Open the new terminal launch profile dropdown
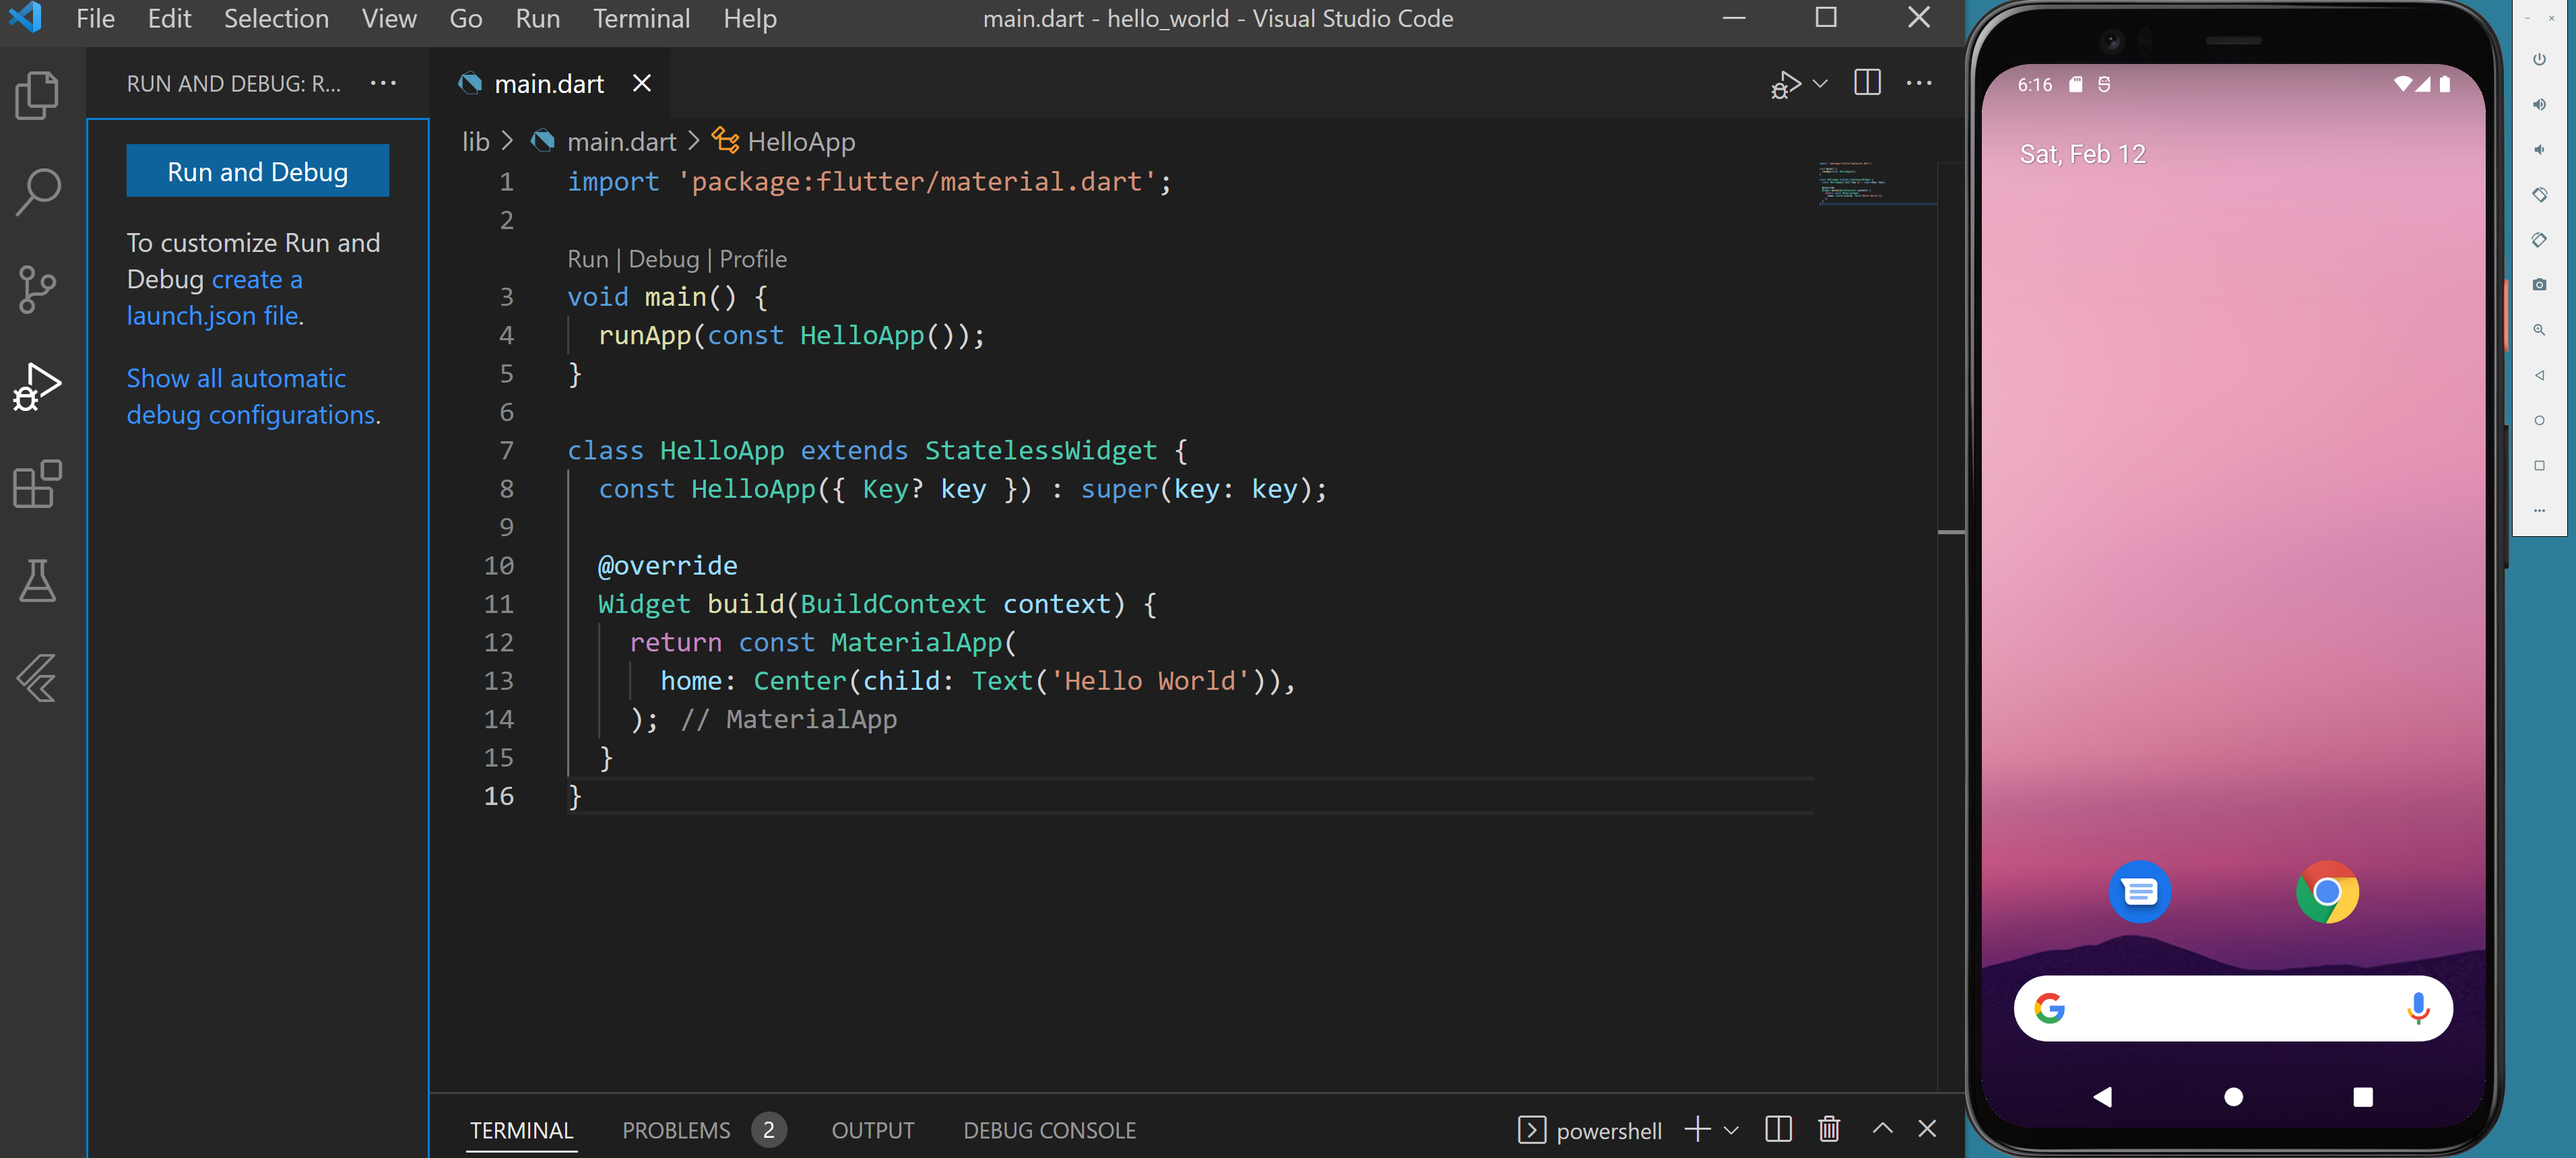This screenshot has height=1158, width=2576. pyautogui.click(x=1732, y=1130)
